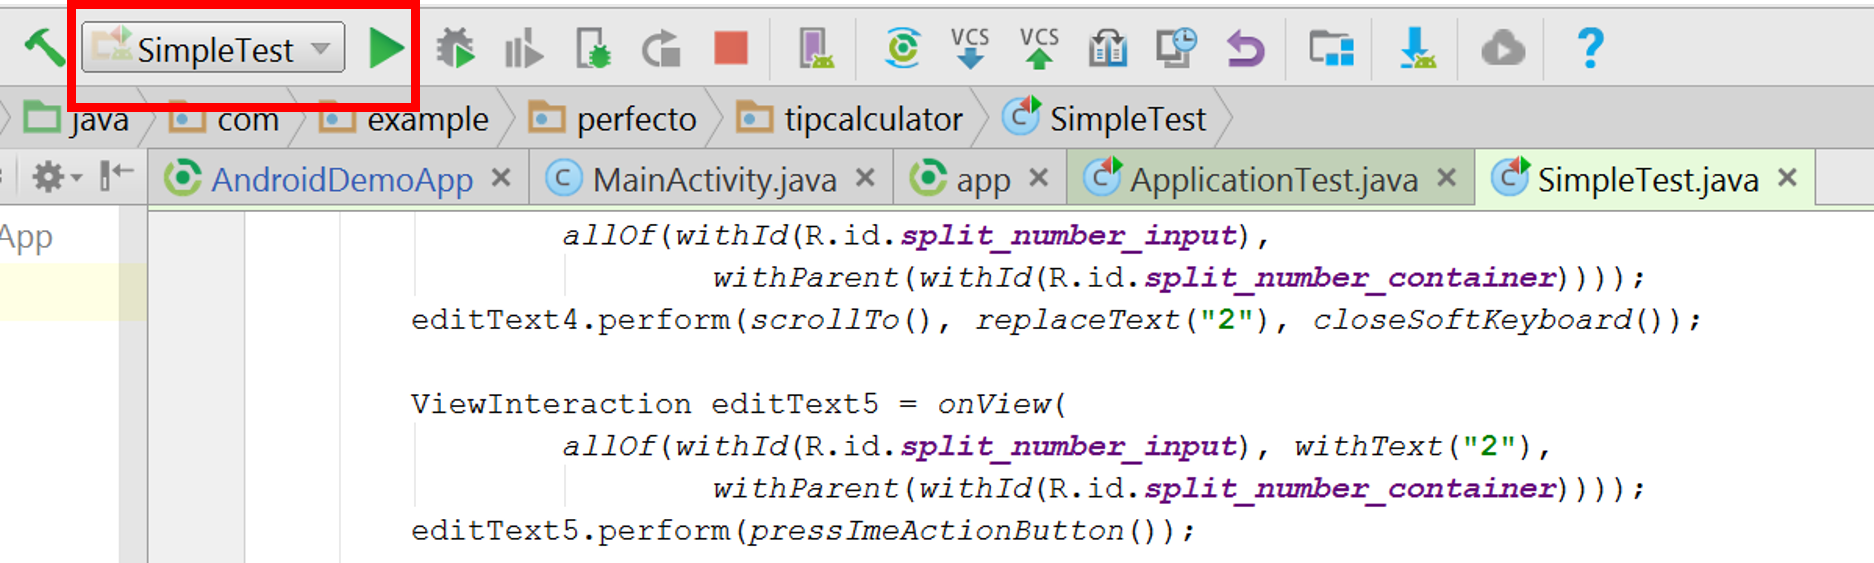Switch to the ApplicationTest.java tab

tap(1273, 180)
